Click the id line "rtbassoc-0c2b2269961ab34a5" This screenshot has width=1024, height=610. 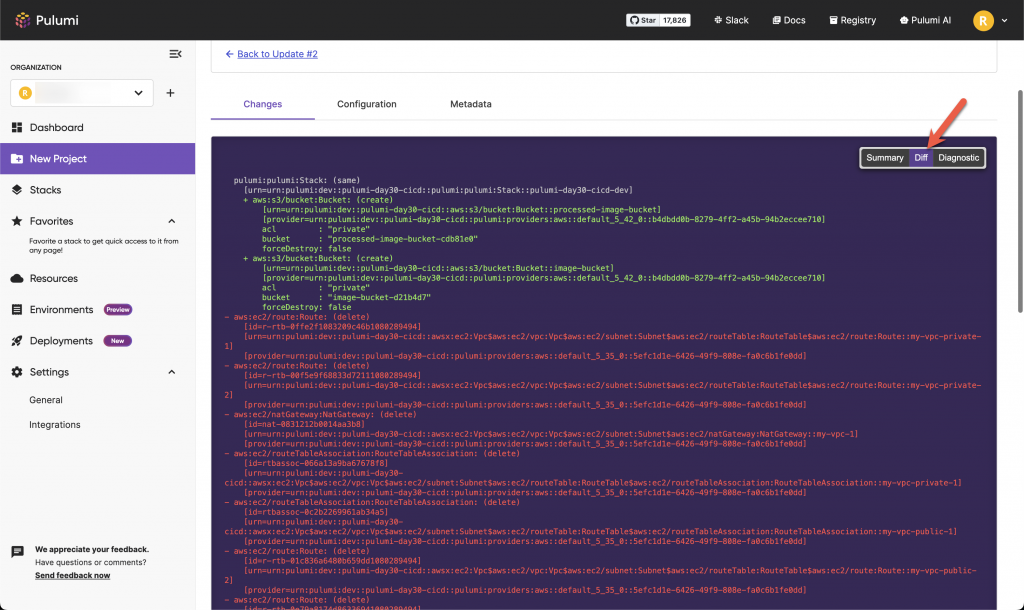(x=315, y=512)
